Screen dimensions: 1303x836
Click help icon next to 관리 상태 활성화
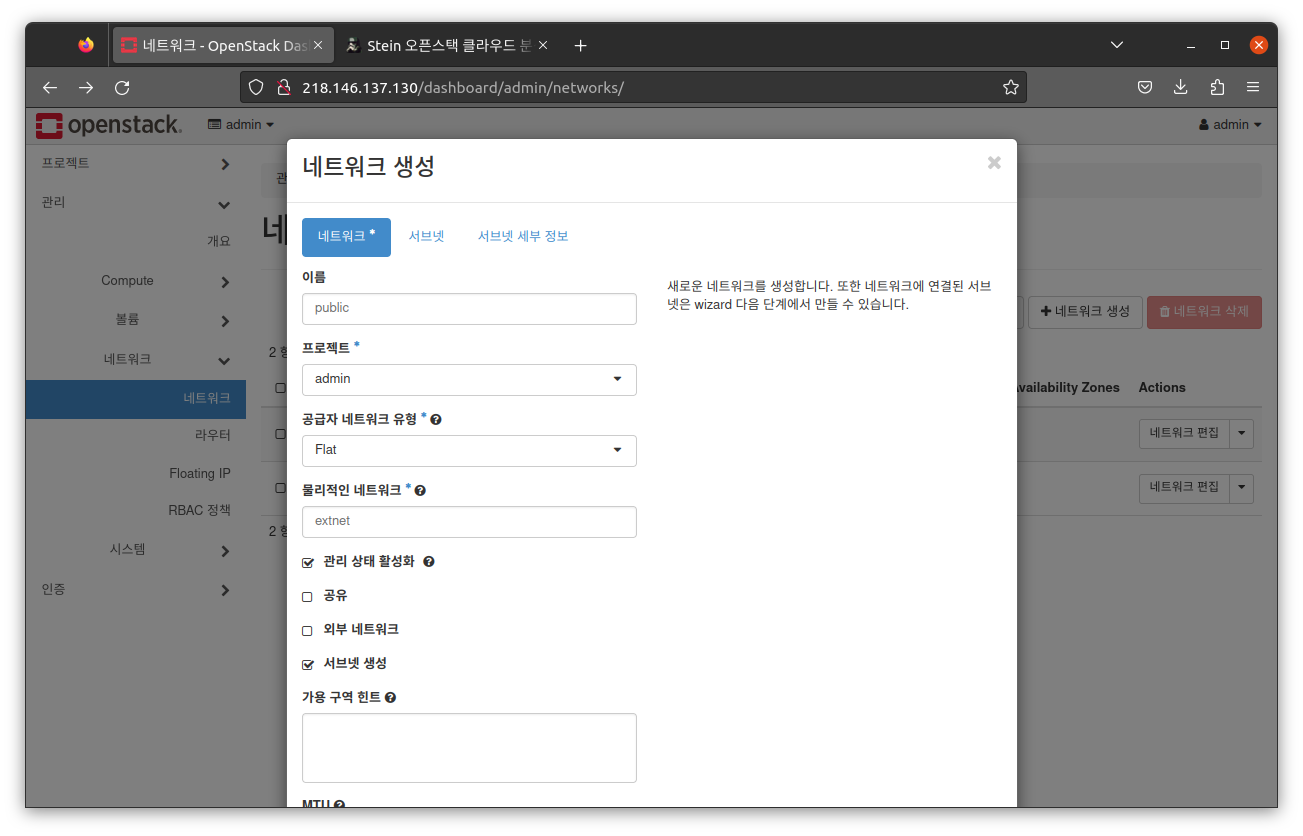point(429,562)
